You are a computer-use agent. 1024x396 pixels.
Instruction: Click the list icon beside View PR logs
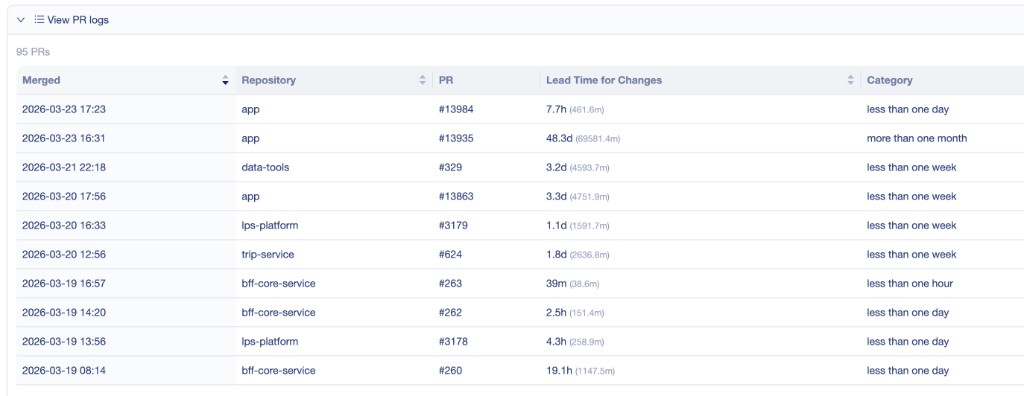(40, 20)
